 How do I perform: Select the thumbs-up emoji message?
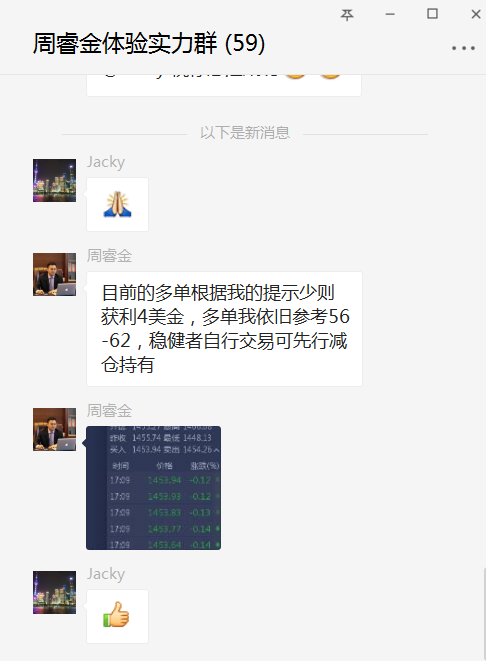click(118, 616)
